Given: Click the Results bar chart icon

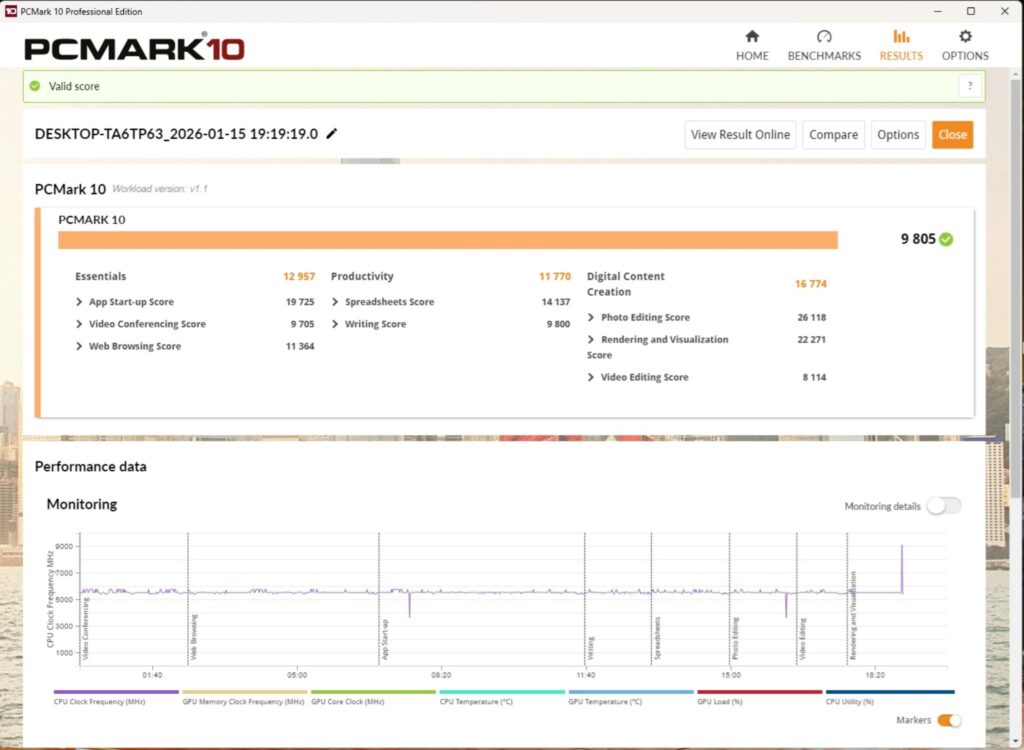Looking at the screenshot, I should pos(901,37).
